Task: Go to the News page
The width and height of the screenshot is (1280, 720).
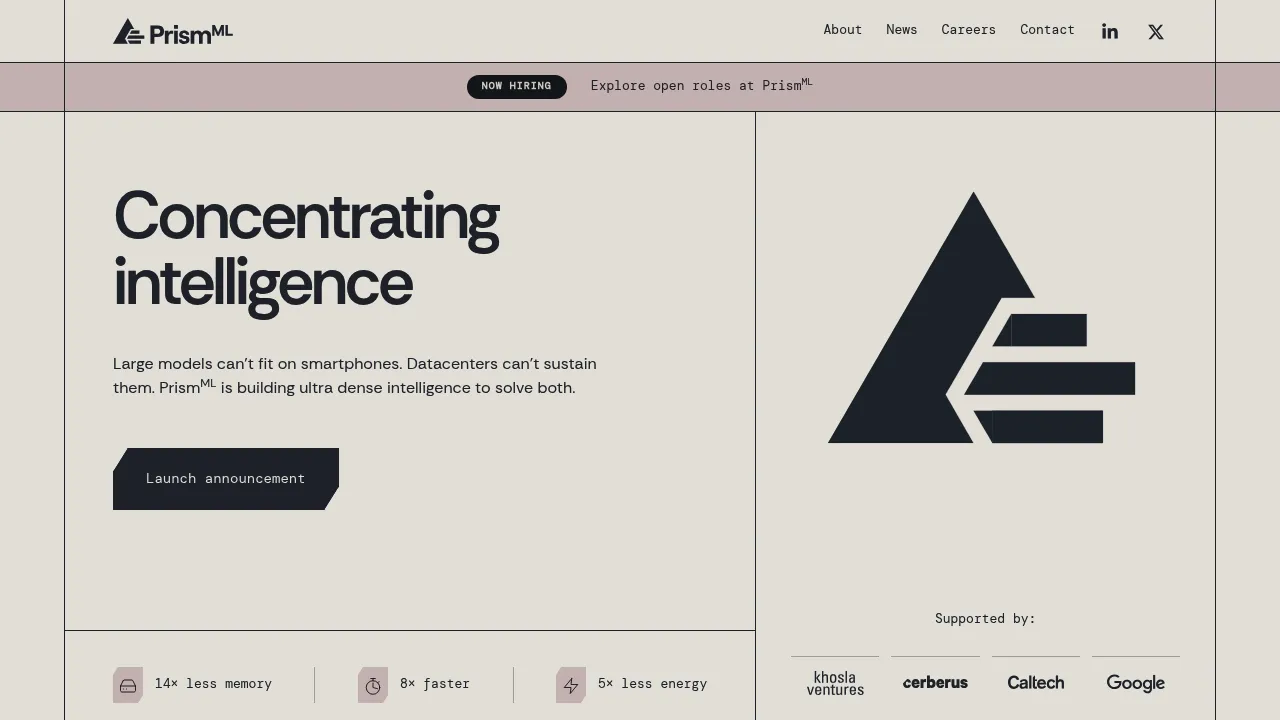Action: pyautogui.click(x=902, y=30)
